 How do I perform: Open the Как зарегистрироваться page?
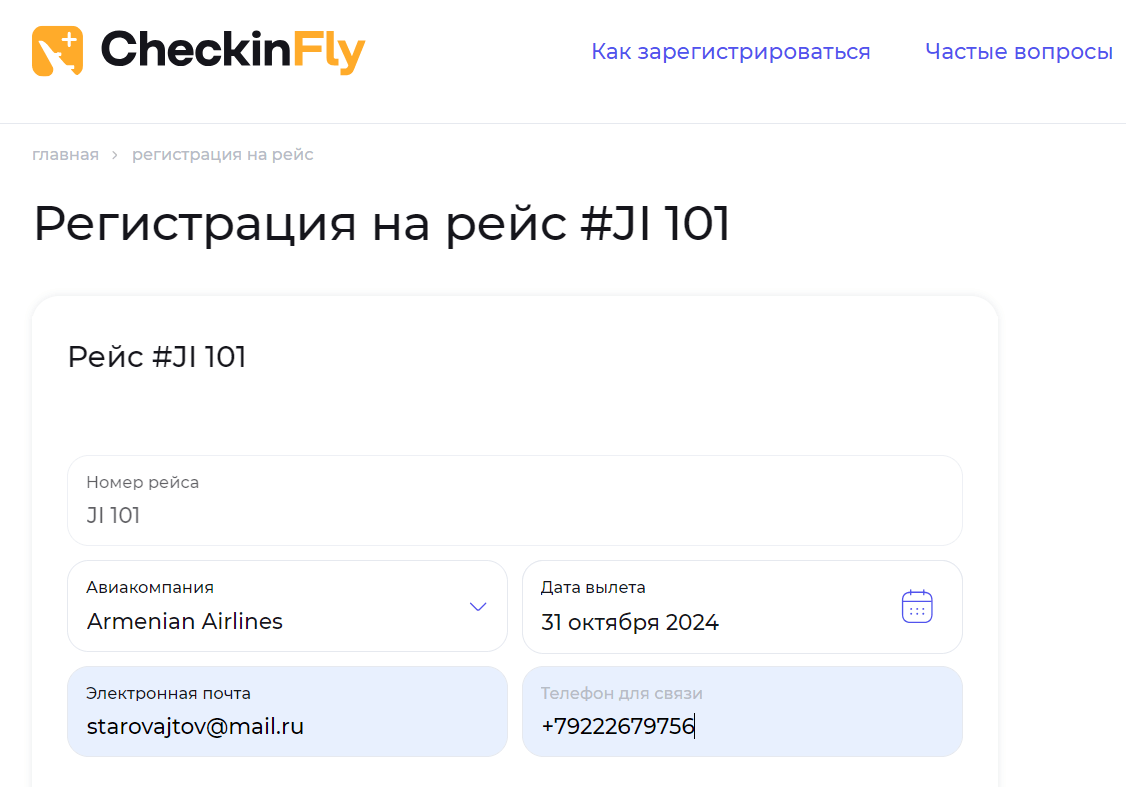pos(731,51)
